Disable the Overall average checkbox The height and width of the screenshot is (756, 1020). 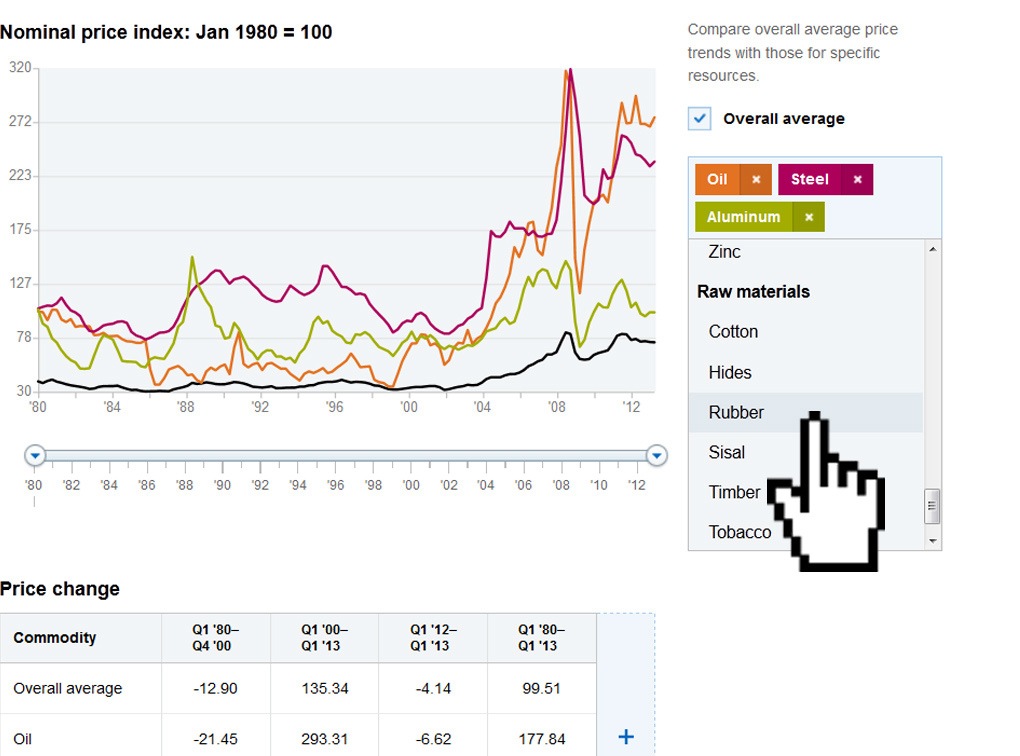[699, 118]
